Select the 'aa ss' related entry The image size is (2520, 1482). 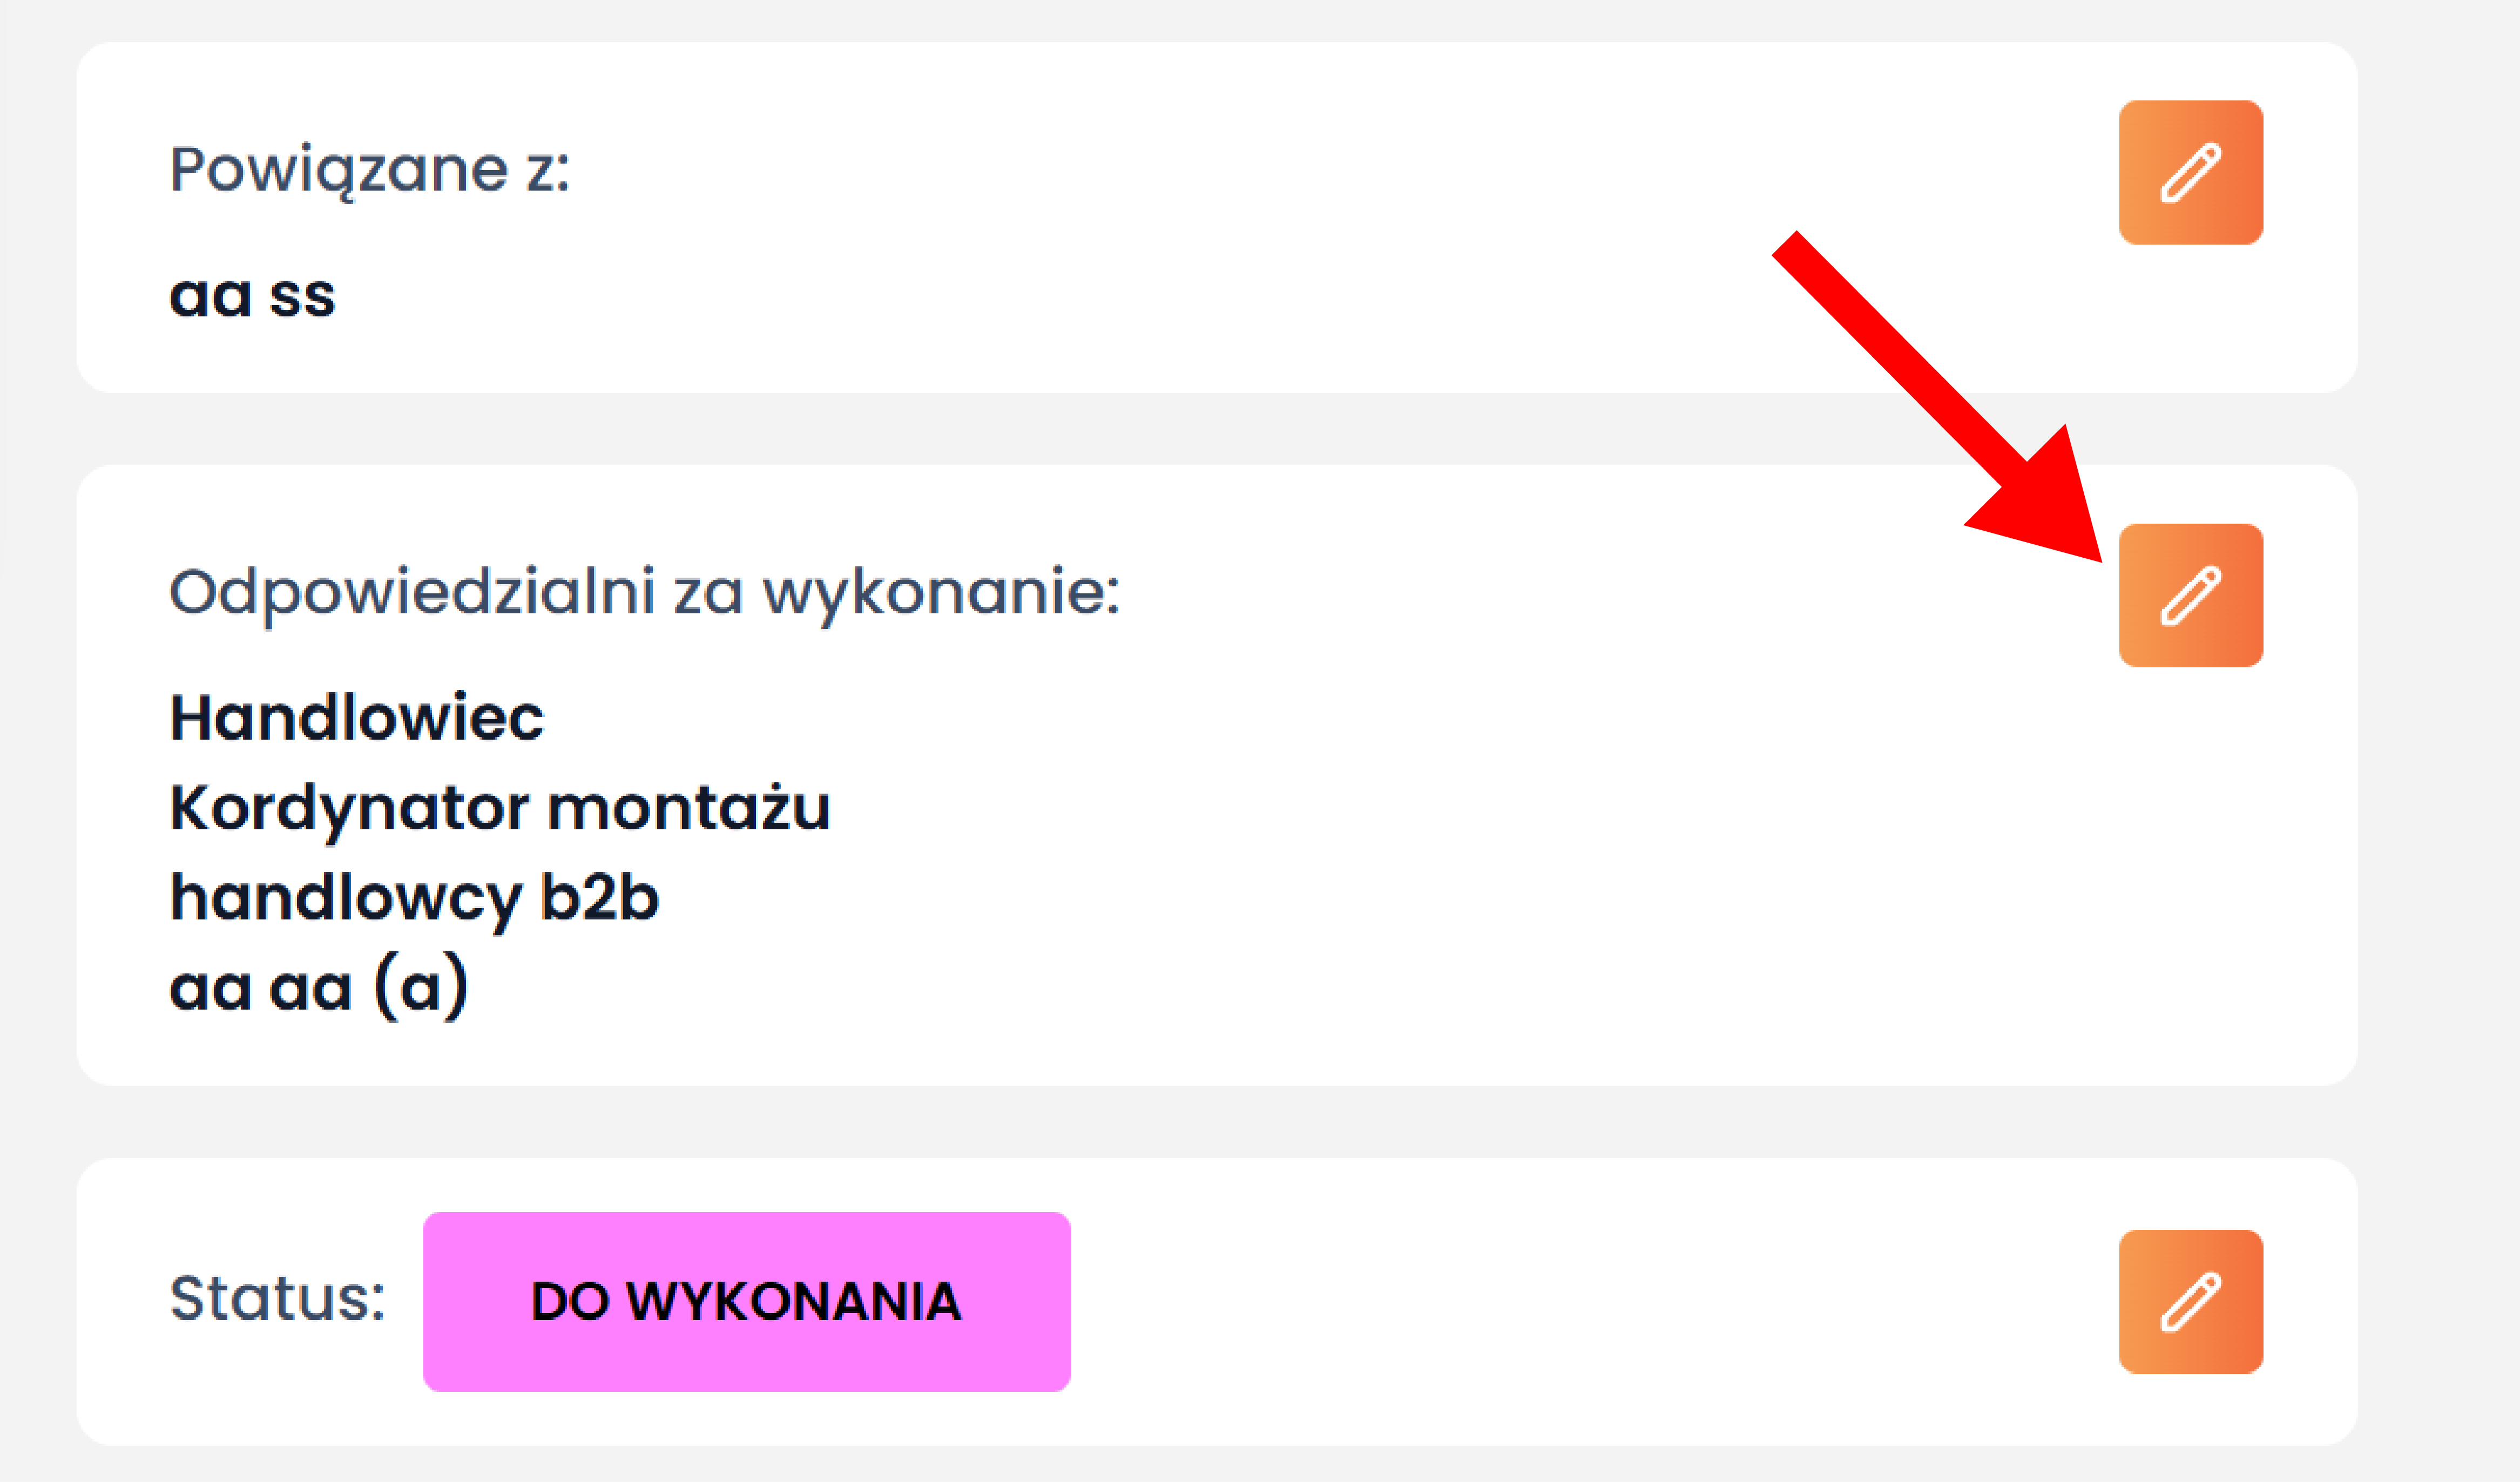(x=252, y=296)
